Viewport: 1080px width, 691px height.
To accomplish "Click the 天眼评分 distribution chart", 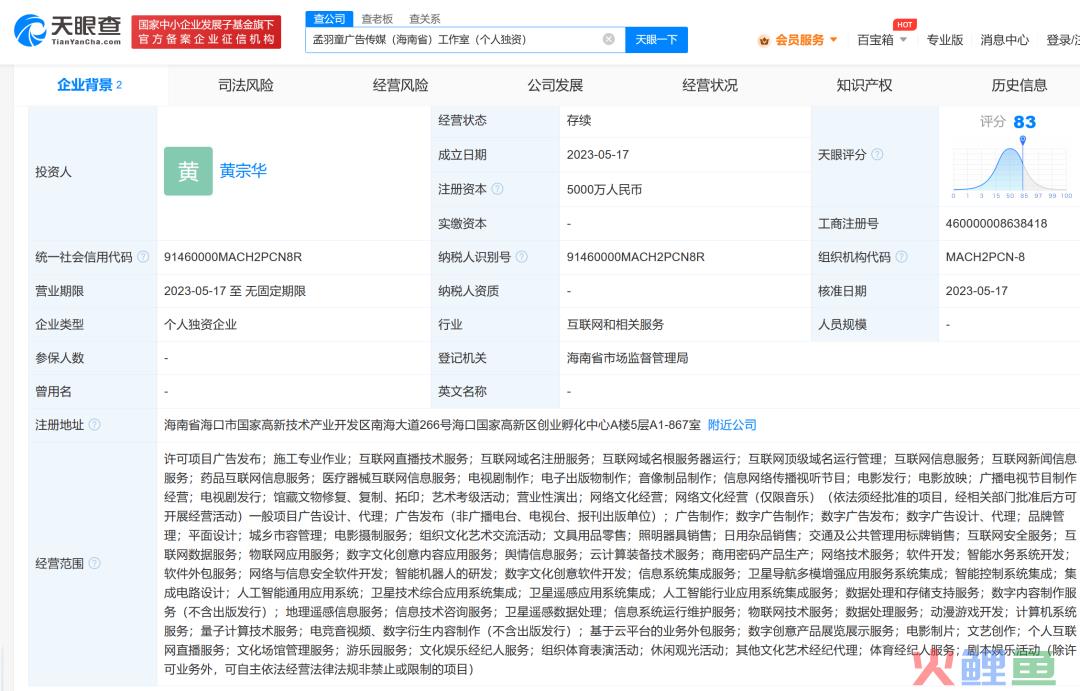I will 1012,169.
